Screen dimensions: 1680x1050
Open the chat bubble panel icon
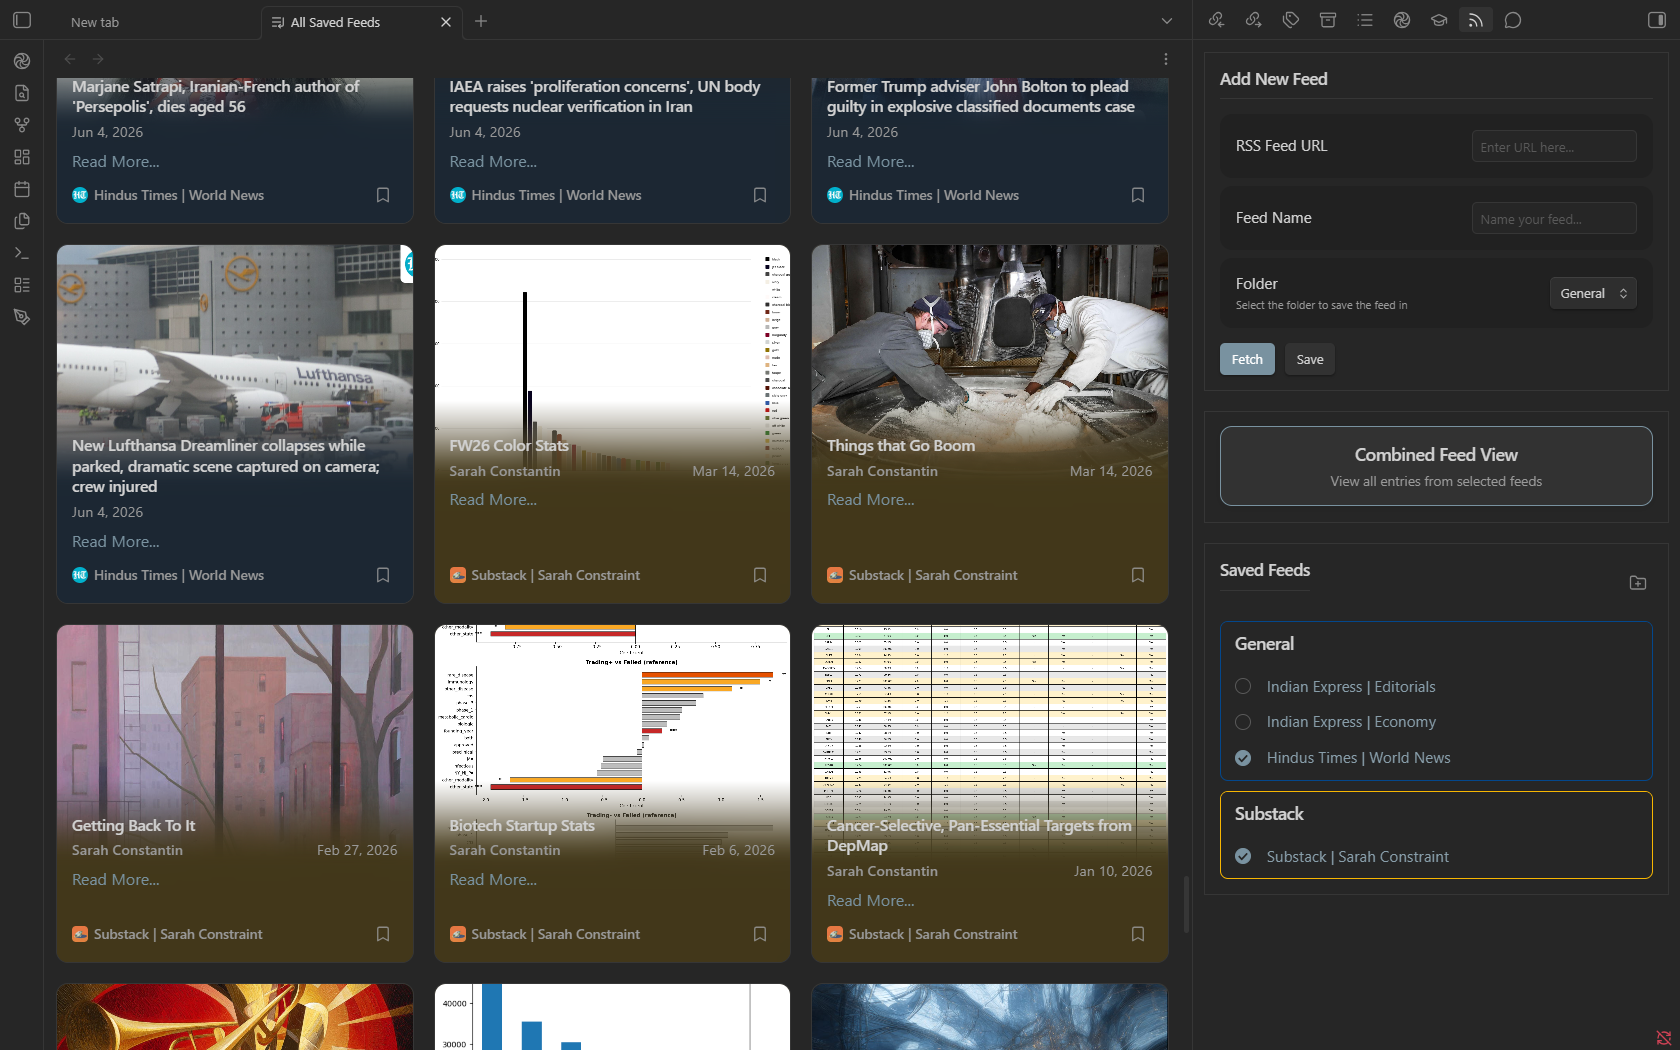[1513, 20]
